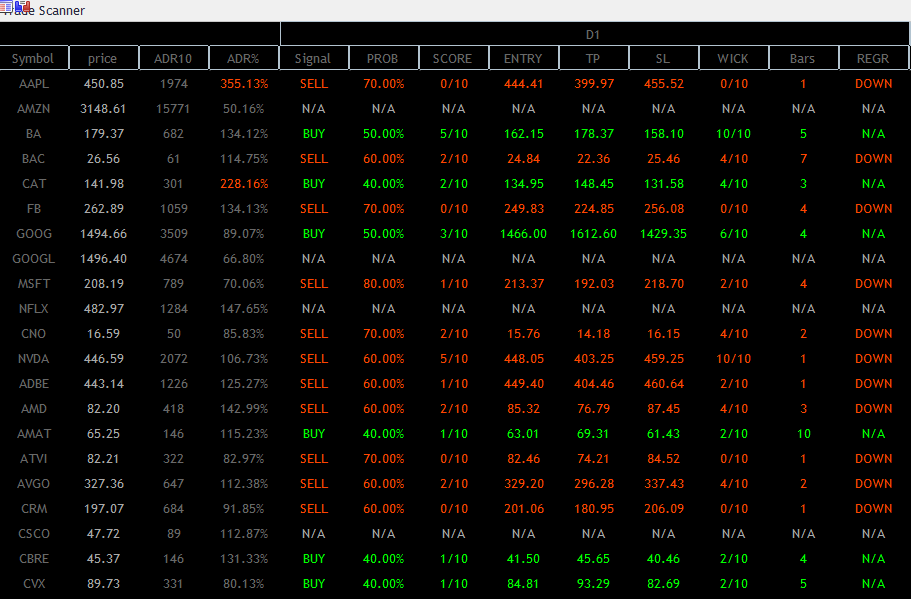
Task: Click CRM's stop loss 206.09
Action: tap(663, 508)
